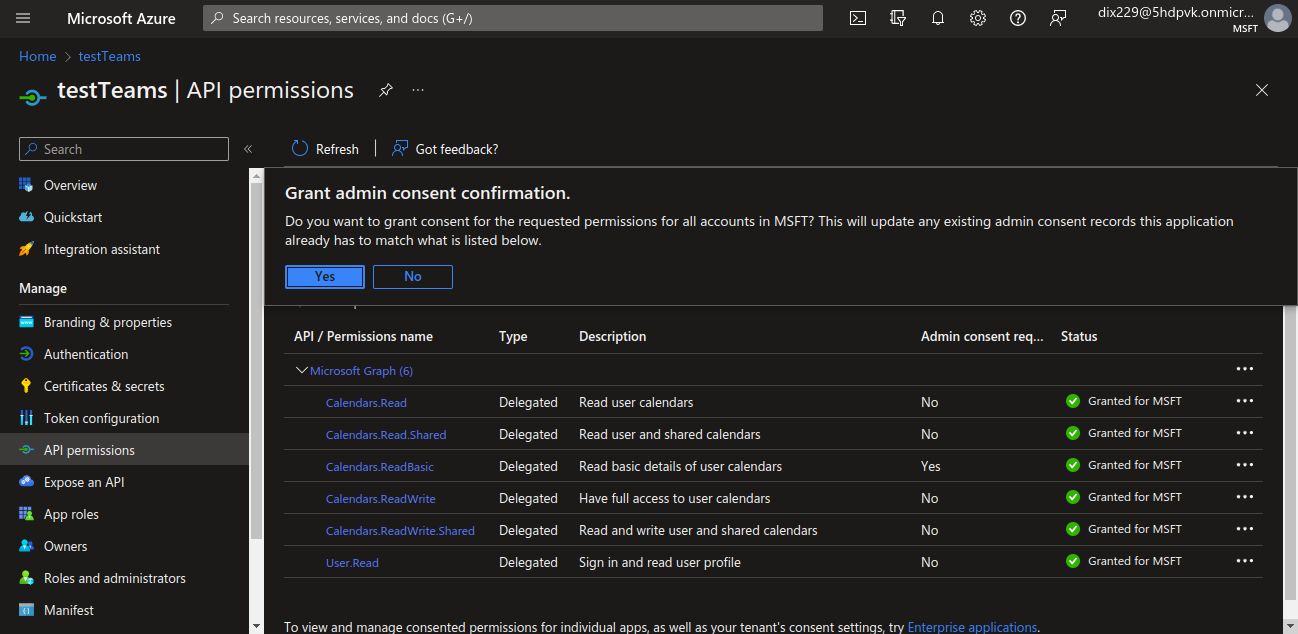Open the notifications bell
The width and height of the screenshot is (1298, 634).
(x=938, y=18)
